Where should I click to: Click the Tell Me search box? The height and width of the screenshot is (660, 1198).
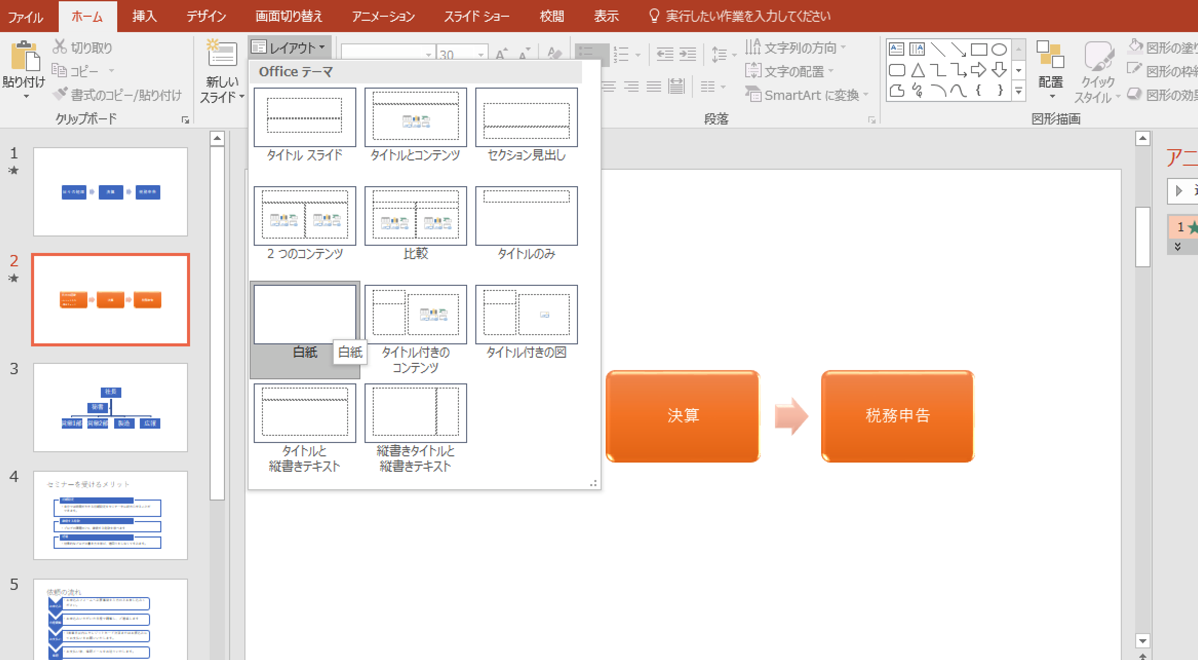(x=740, y=16)
